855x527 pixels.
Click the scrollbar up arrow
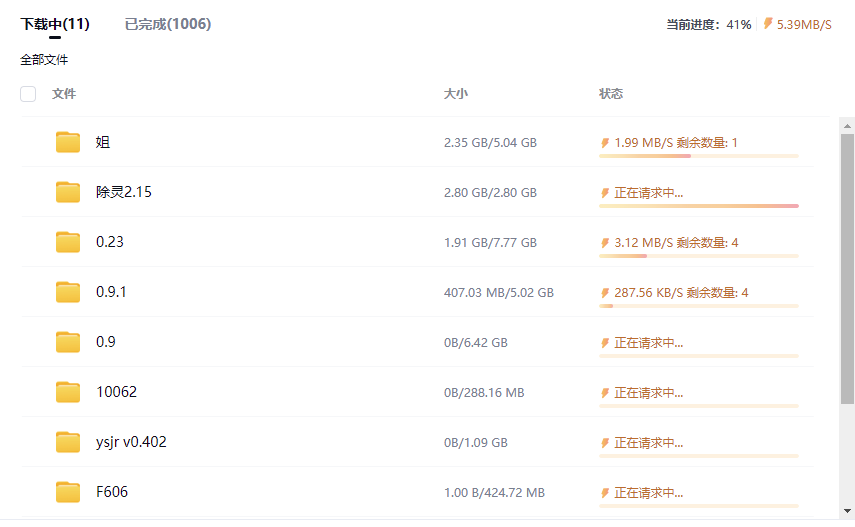(x=847, y=126)
